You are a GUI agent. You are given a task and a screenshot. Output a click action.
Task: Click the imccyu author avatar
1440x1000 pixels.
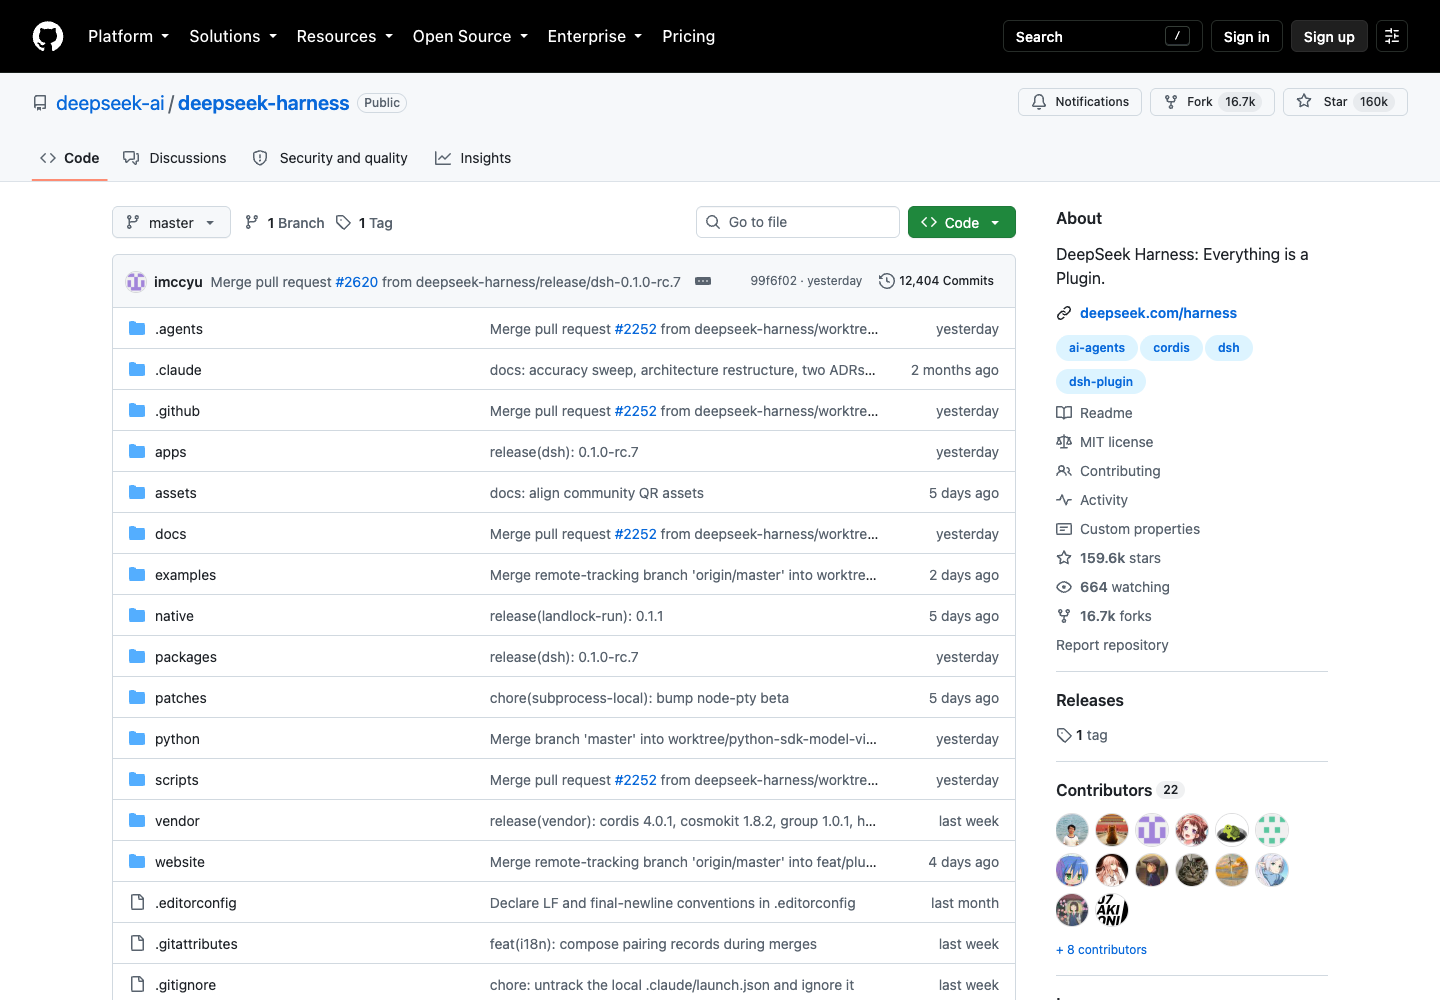tap(136, 282)
